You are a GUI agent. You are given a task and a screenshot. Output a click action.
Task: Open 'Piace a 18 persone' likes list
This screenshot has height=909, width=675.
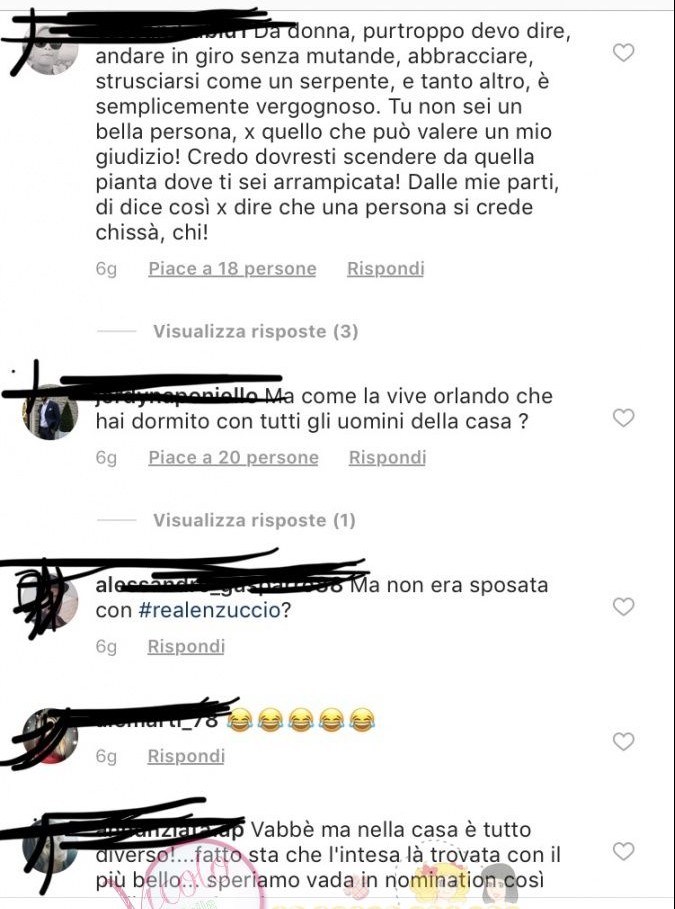pyautogui.click(x=232, y=268)
